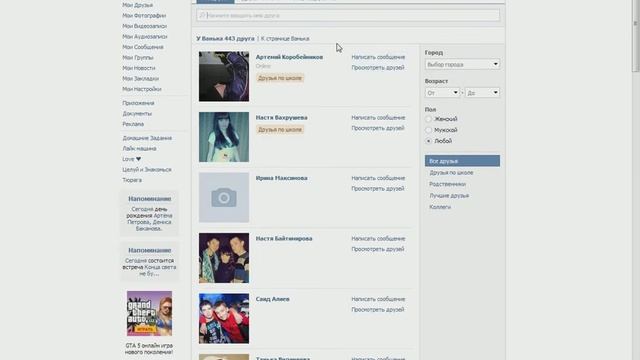Viewport: 640px width, 360px height.
Task: Open Настя Бахрушева's avatar photo
Action: 224,137
